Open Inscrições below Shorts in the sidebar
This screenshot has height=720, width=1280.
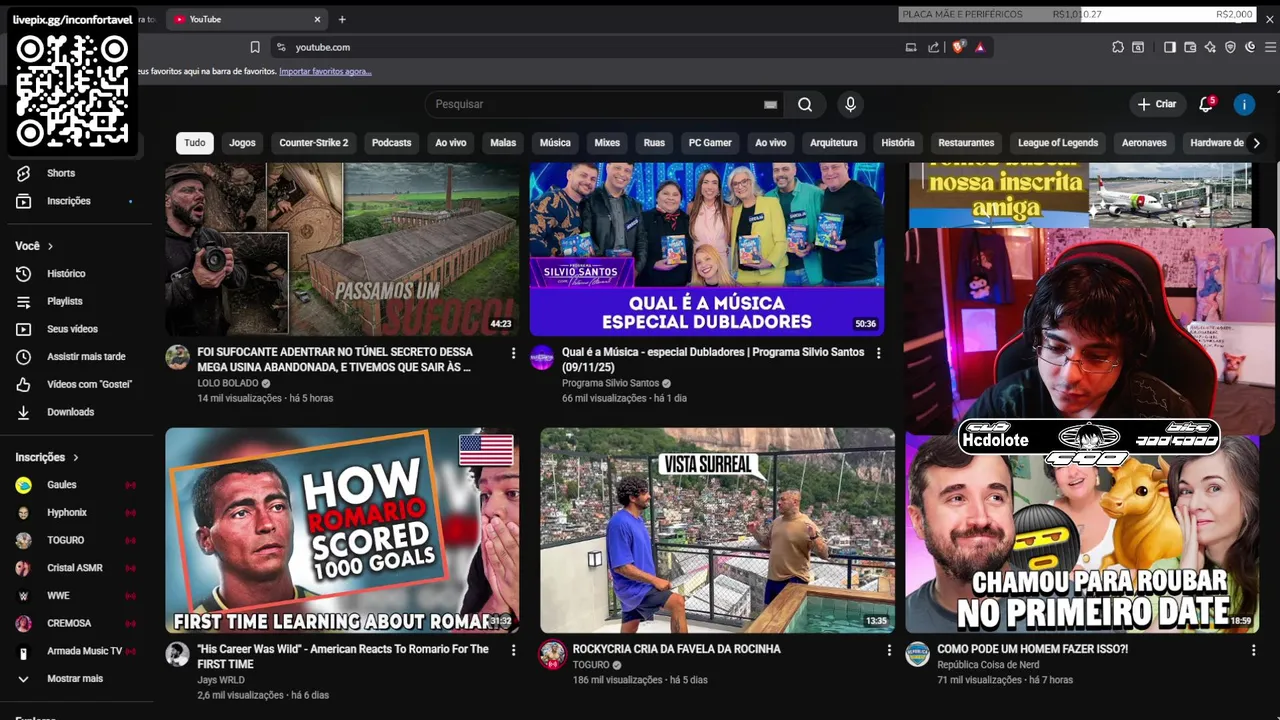point(75,201)
